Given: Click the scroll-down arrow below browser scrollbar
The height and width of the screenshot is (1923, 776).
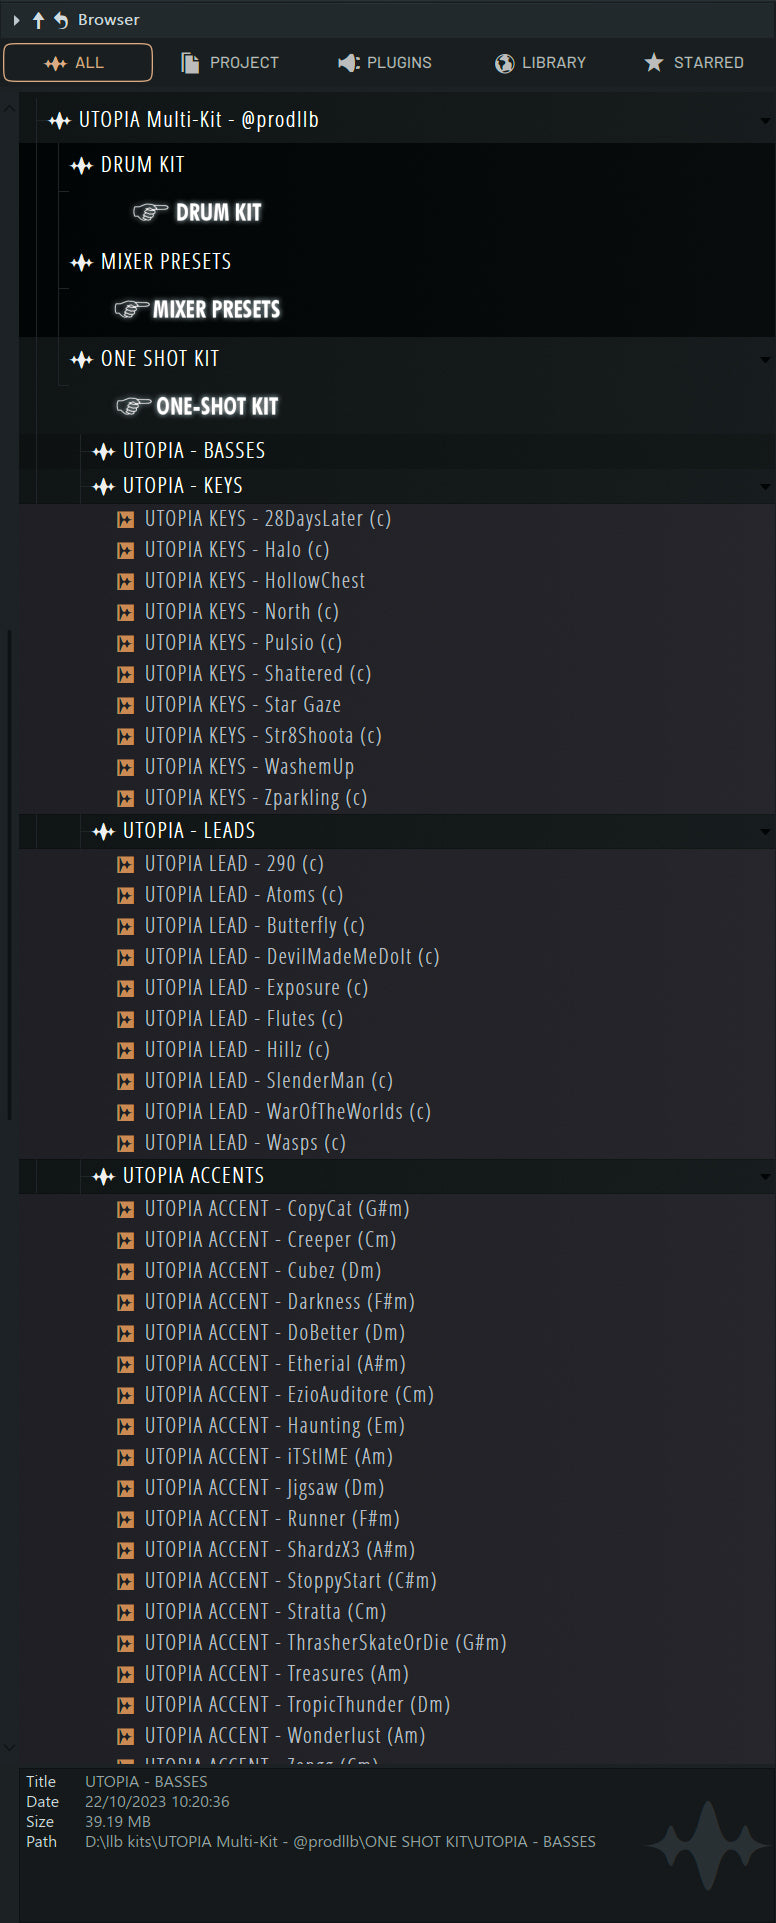Looking at the screenshot, I should [x=9, y=1748].
